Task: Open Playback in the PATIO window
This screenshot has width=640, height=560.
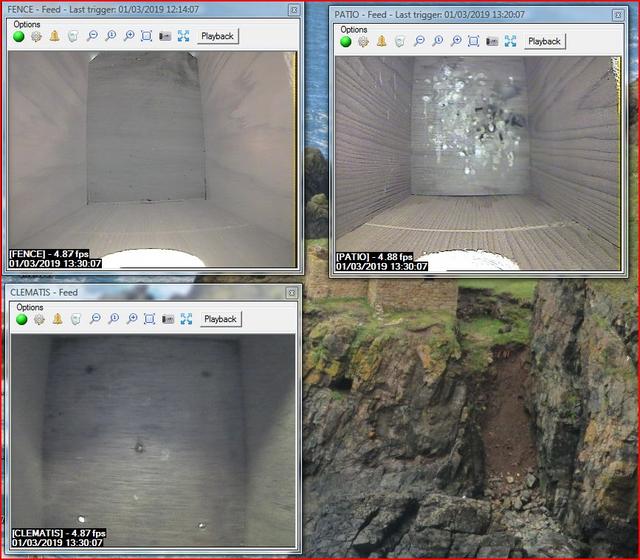Action: click(x=544, y=42)
